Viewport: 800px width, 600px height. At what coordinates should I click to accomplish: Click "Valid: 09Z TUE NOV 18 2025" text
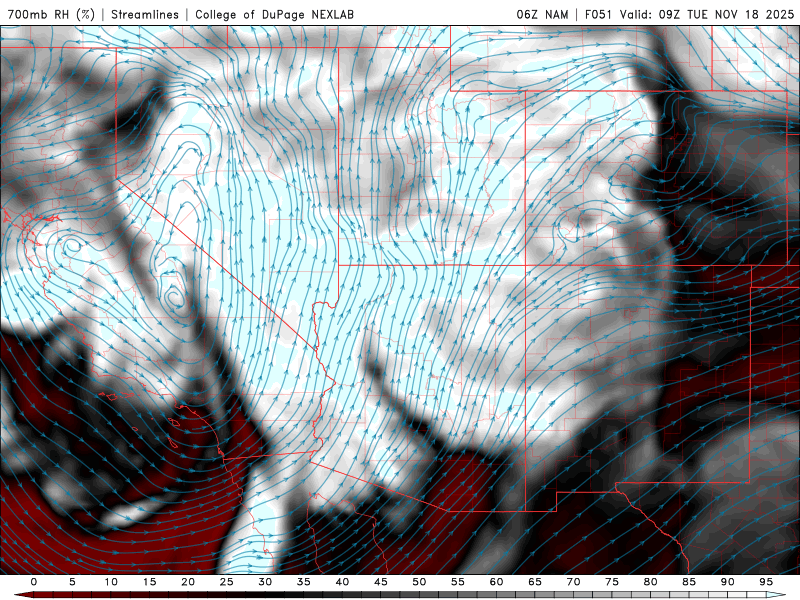pyautogui.click(x=707, y=14)
